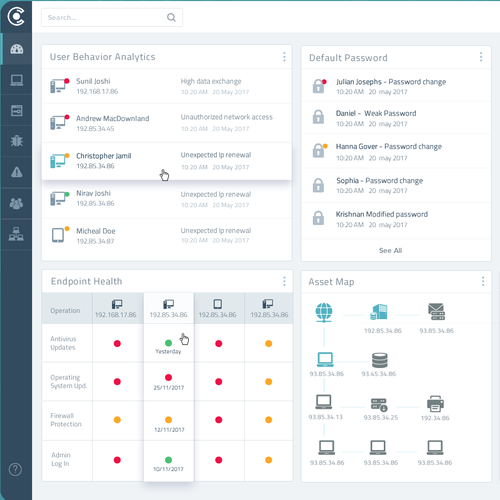500x500 pixels.
Task: Click lock icon for Daniel Weak Password
Action: tap(318, 117)
